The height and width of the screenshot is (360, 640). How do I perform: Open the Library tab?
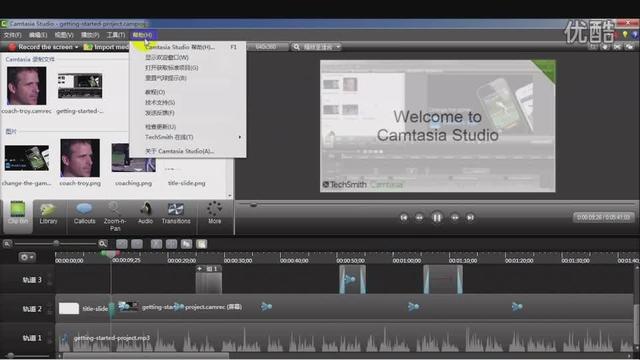point(48,214)
